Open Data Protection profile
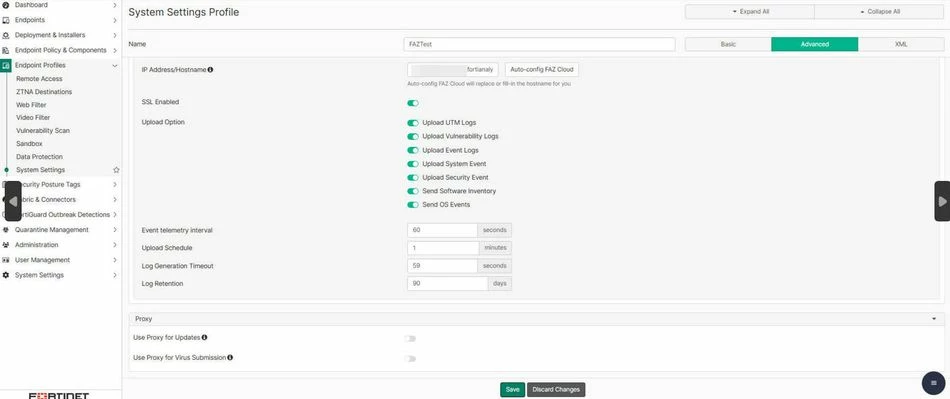 39,157
